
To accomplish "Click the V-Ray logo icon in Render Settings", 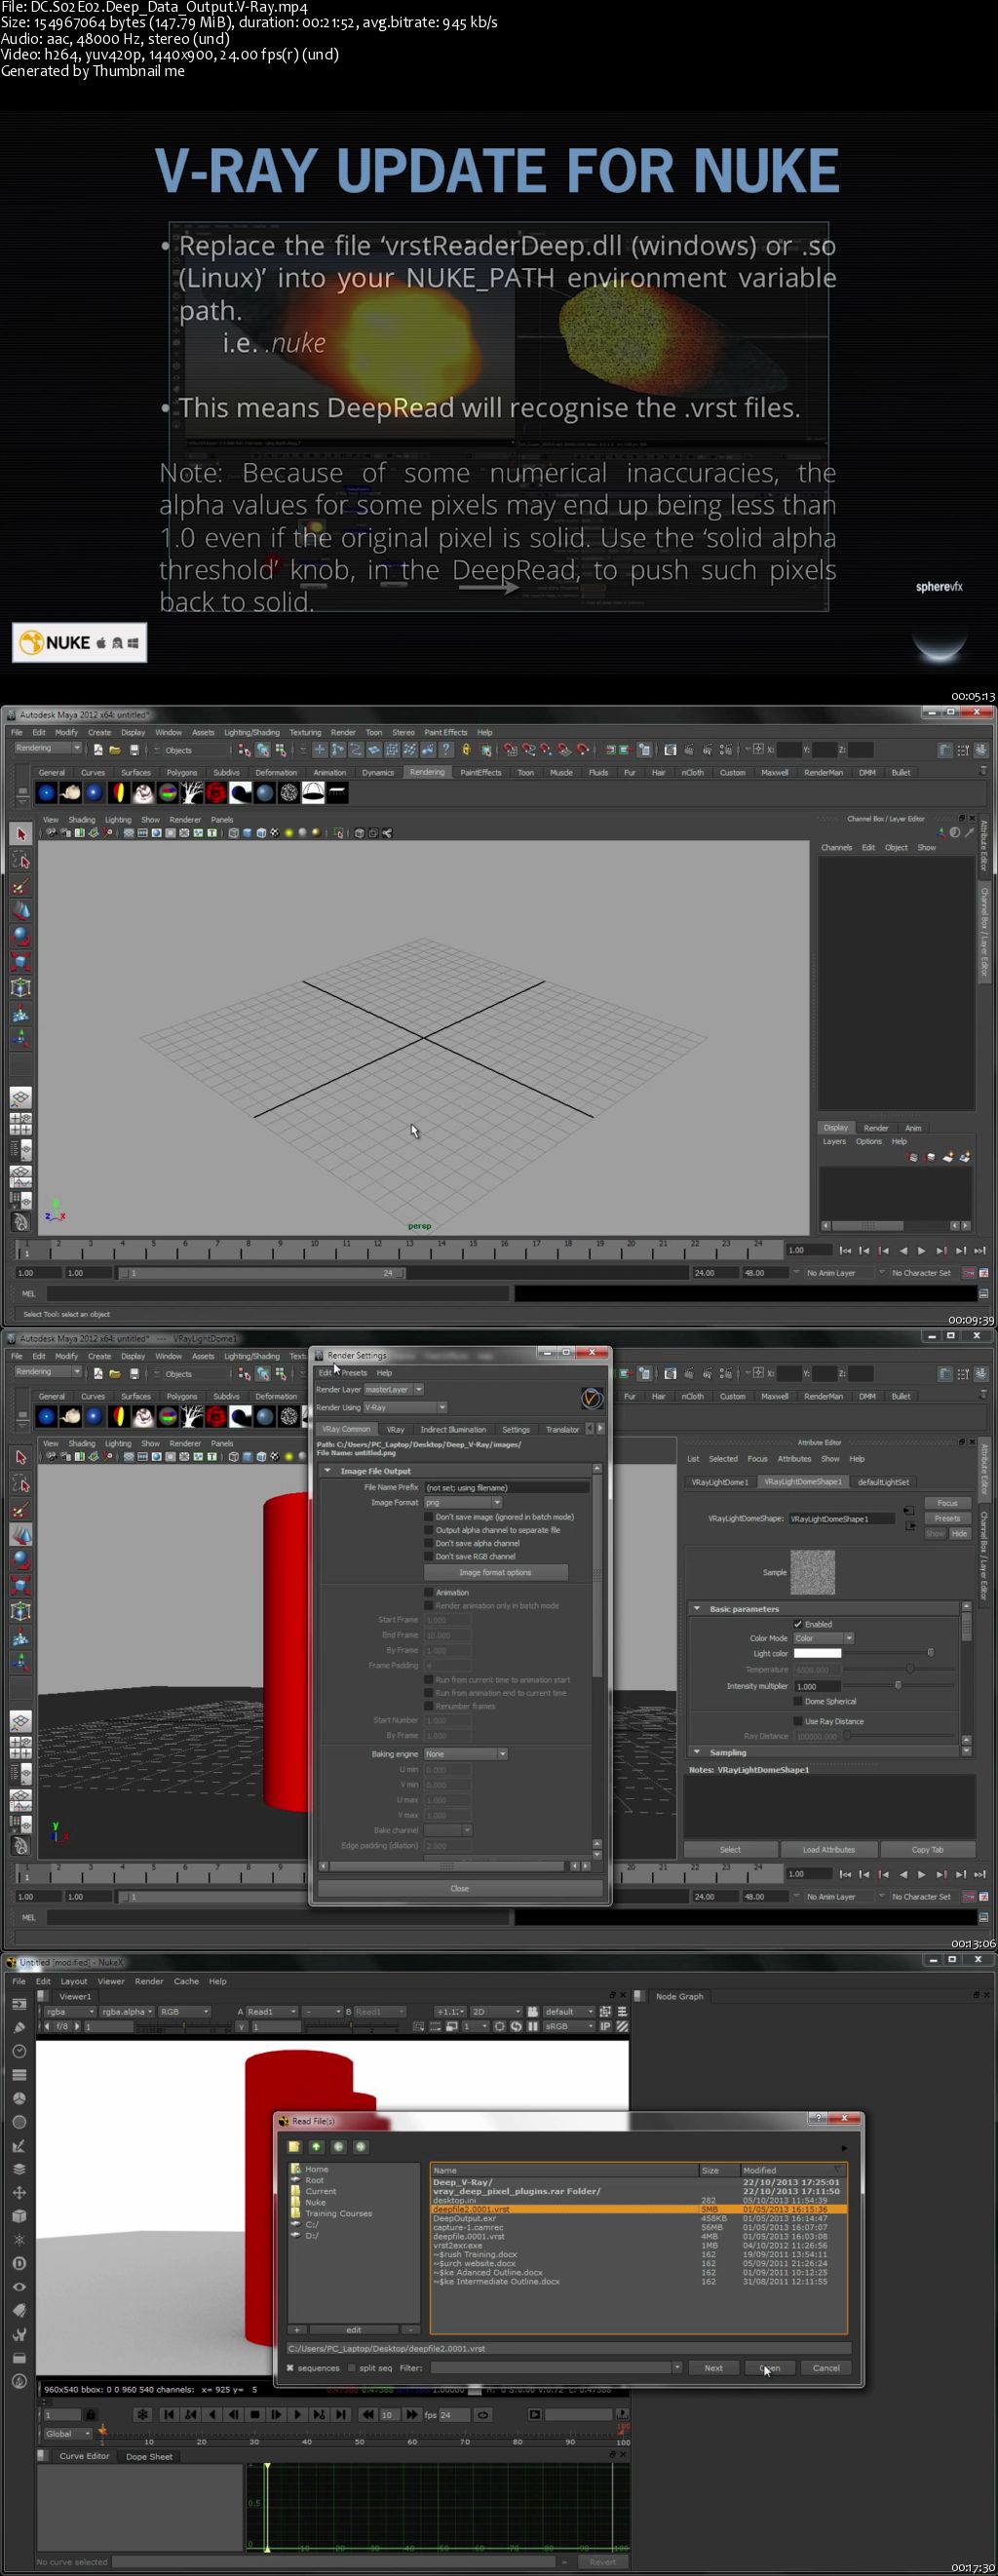I will pos(592,1398).
